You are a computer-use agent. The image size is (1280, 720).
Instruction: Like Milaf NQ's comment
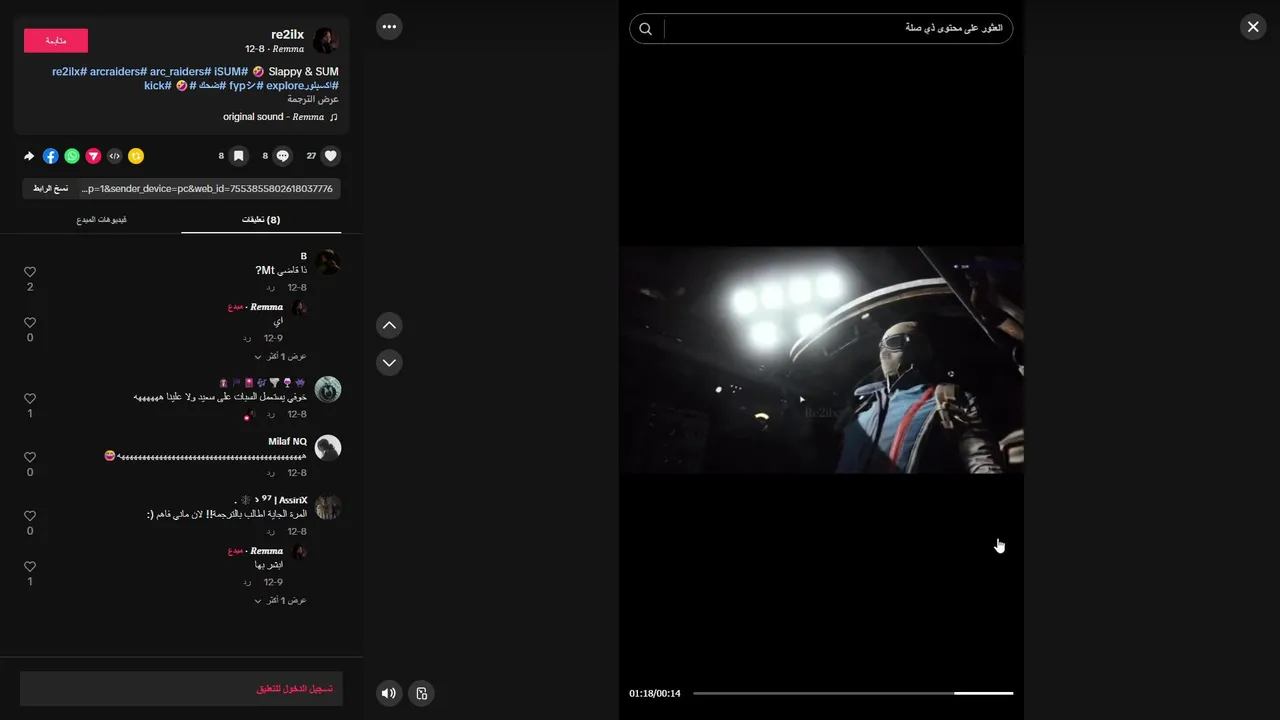30,457
